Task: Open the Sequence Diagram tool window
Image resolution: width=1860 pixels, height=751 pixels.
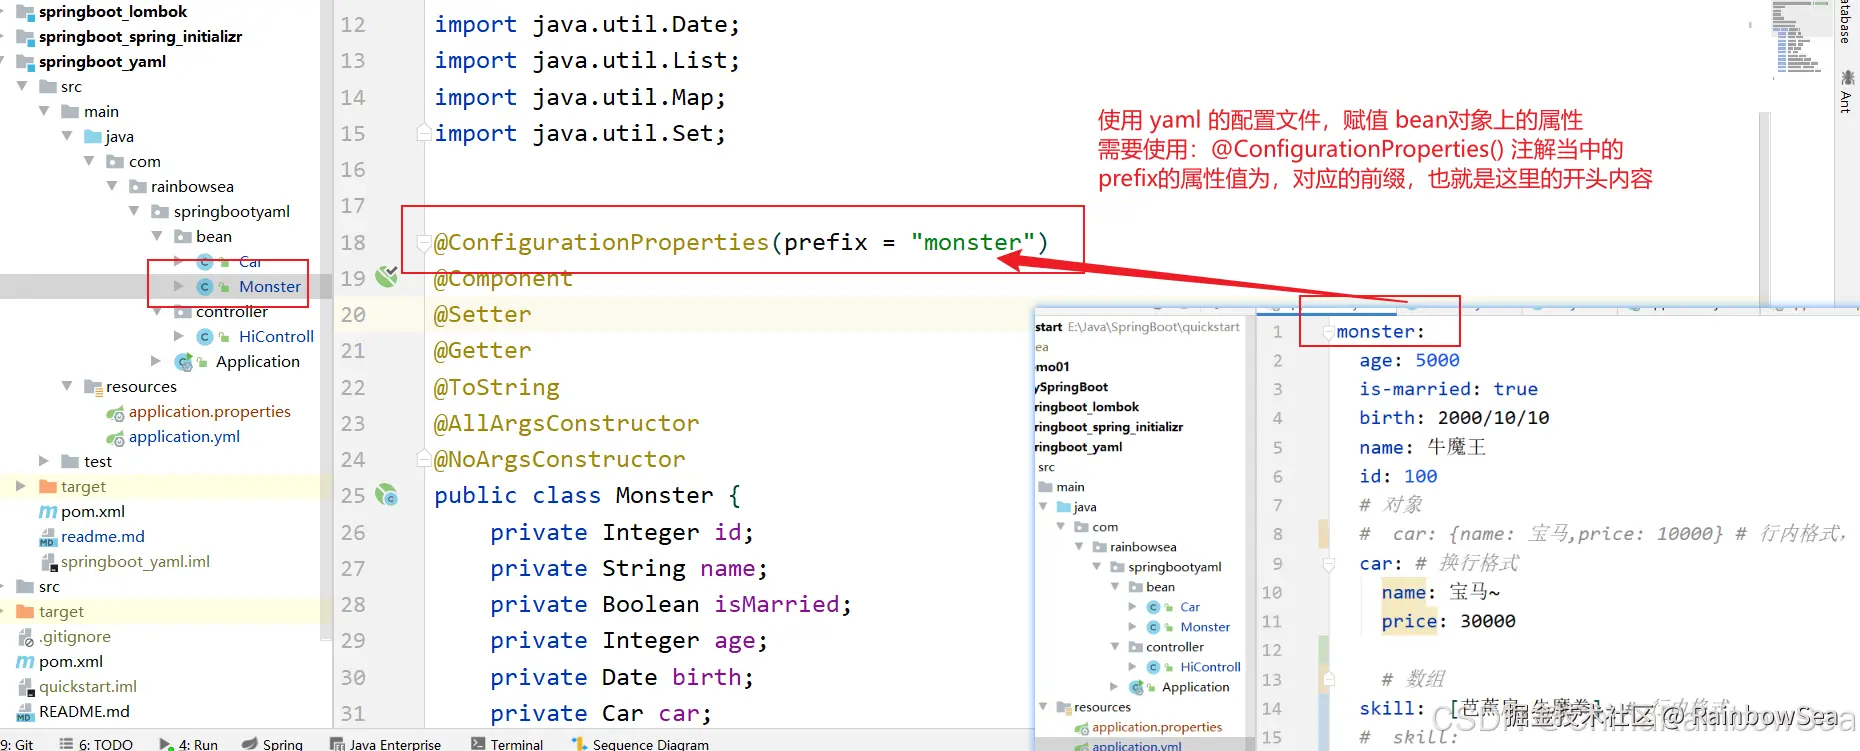Action: pos(640,744)
